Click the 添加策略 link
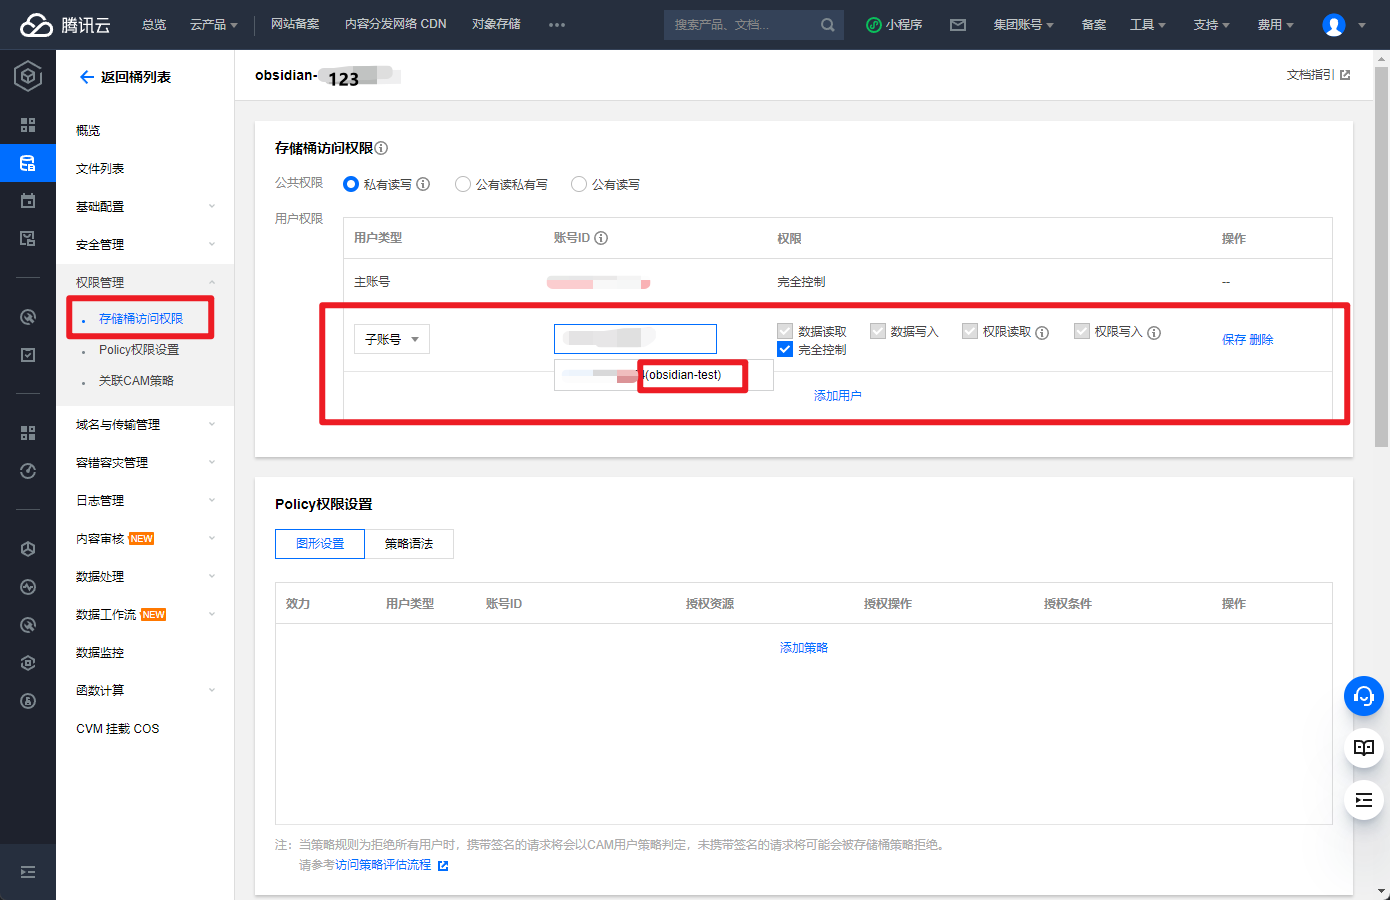Image resolution: width=1390 pixels, height=900 pixels. pyautogui.click(x=804, y=647)
